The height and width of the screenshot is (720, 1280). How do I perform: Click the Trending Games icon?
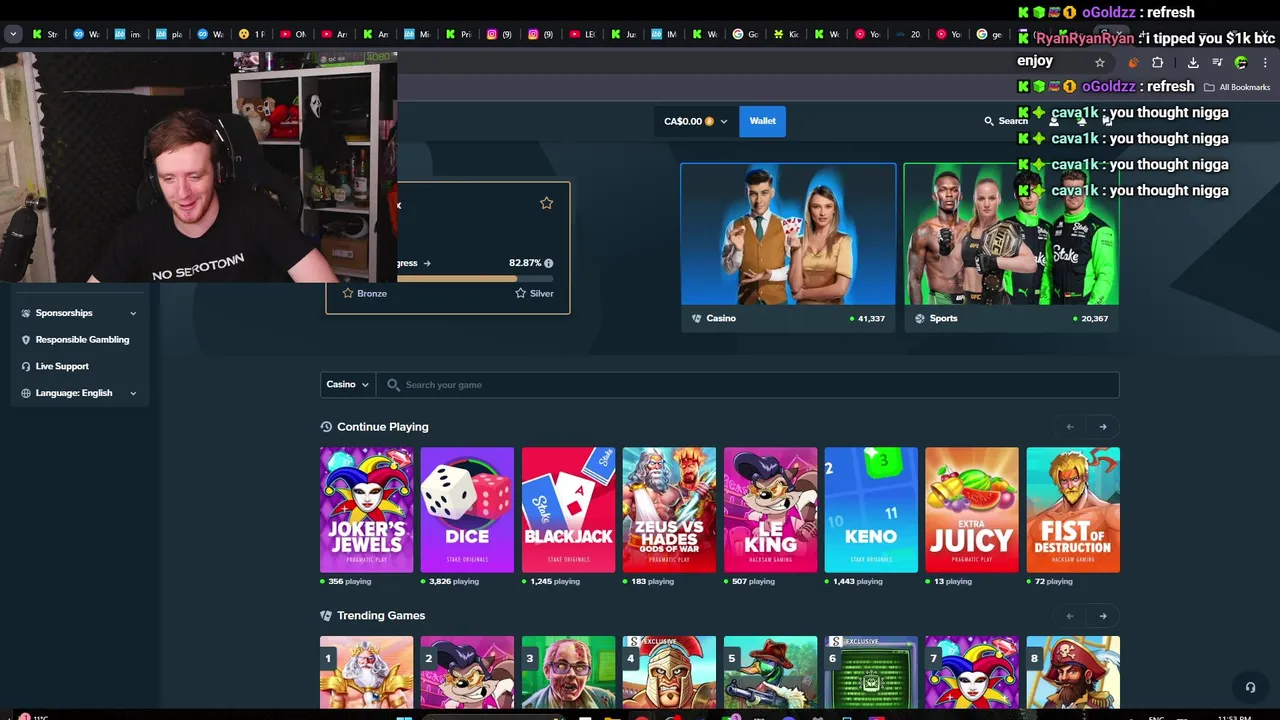tap(326, 616)
